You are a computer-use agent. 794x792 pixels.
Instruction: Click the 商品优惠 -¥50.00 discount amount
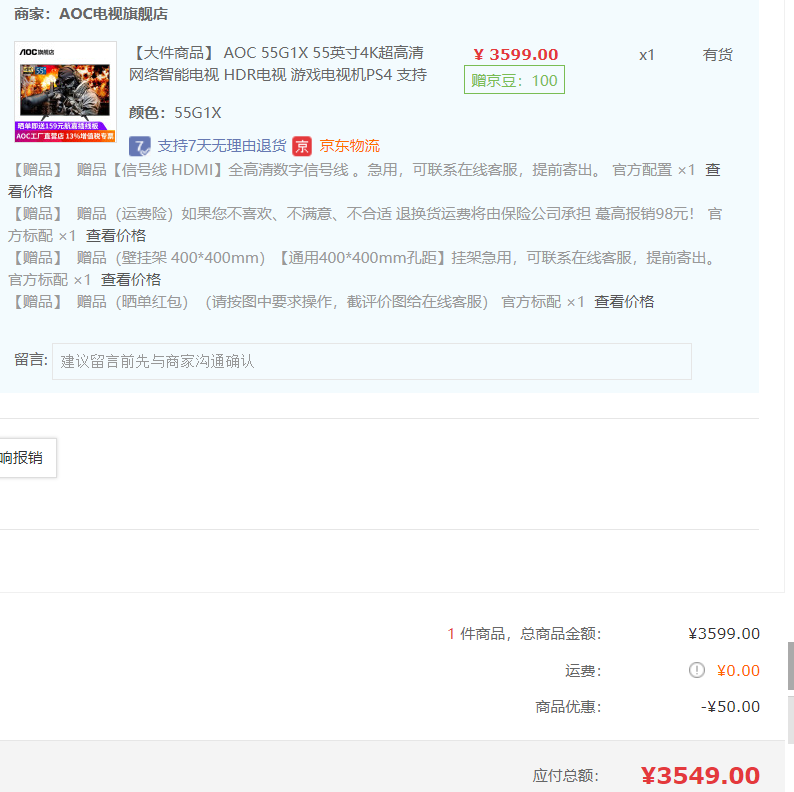click(x=730, y=706)
